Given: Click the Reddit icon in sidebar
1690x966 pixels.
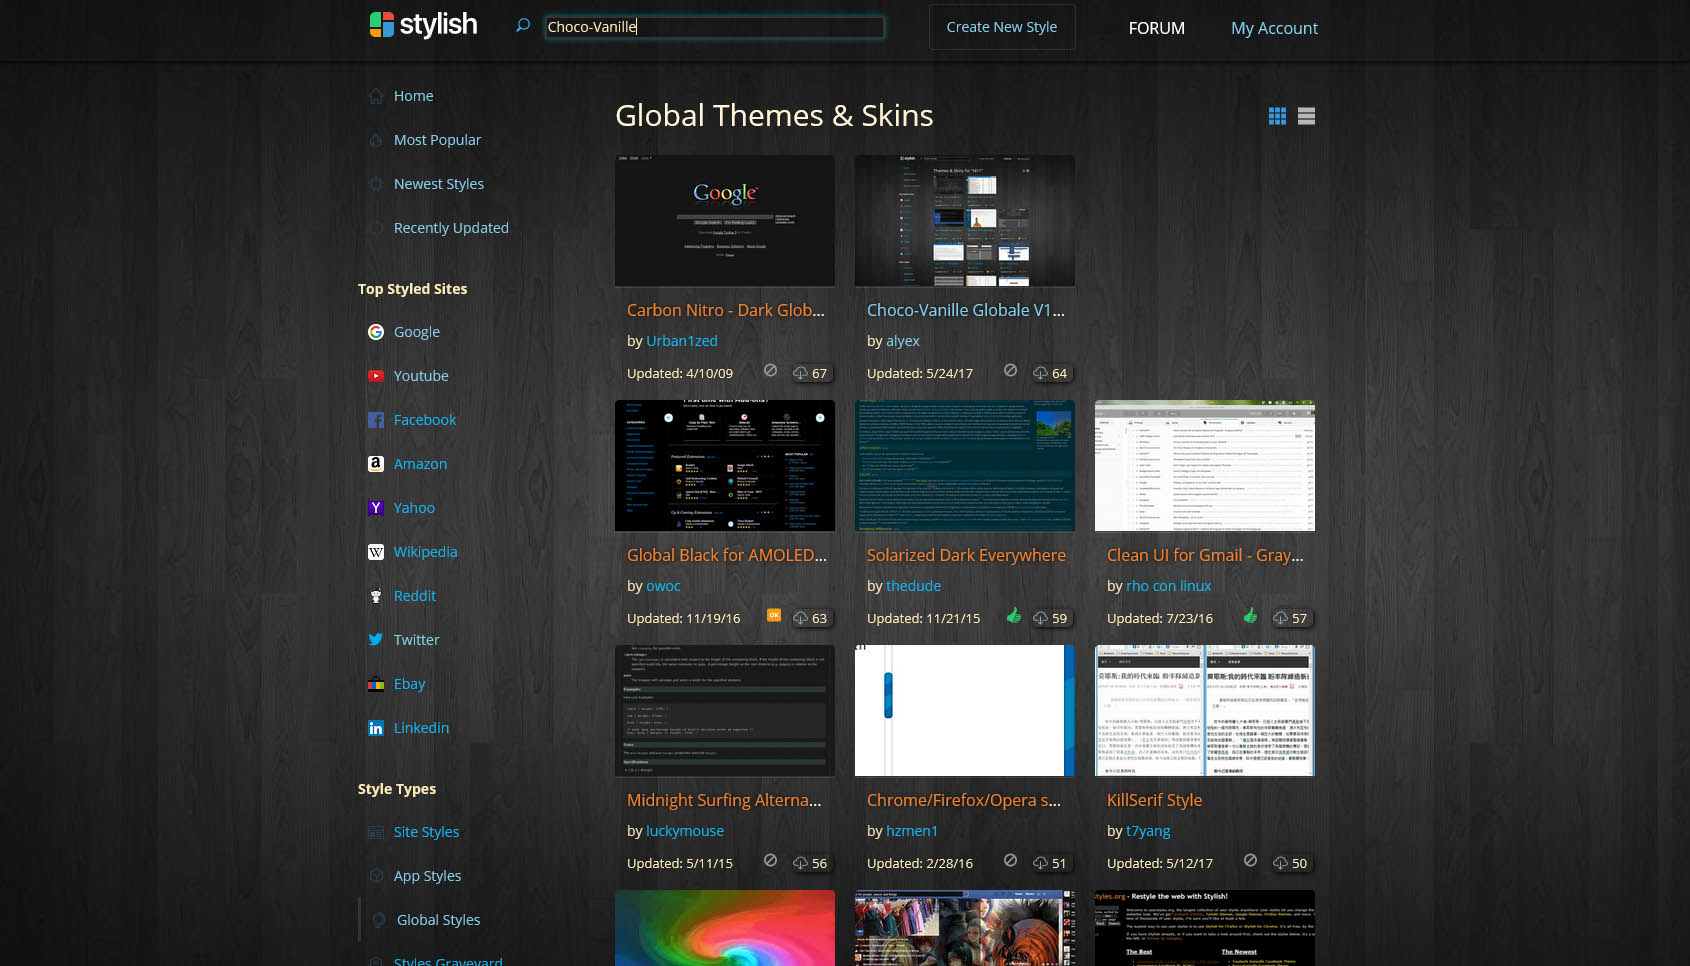Looking at the screenshot, I should (376, 596).
